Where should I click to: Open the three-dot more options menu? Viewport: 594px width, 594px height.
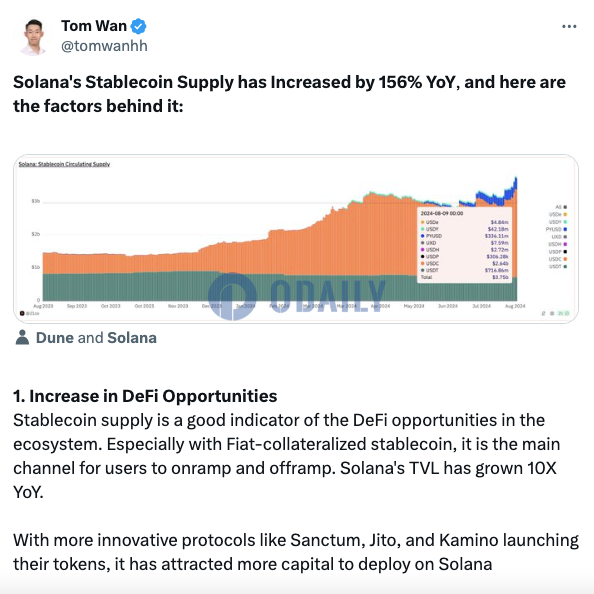coord(569,26)
